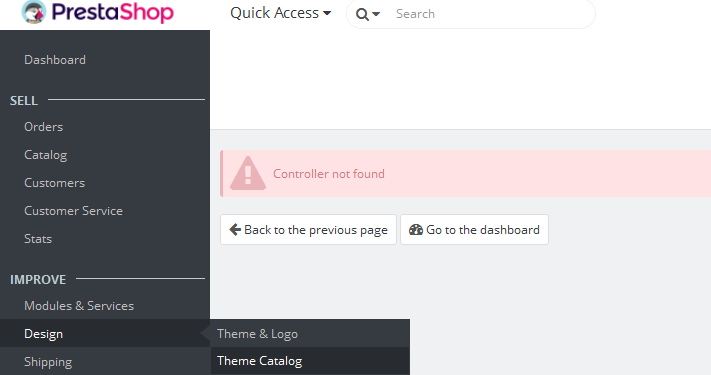Click the back arrow icon on previous page button
The width and height of the screenshot is (711, 375).
[235, 229]
